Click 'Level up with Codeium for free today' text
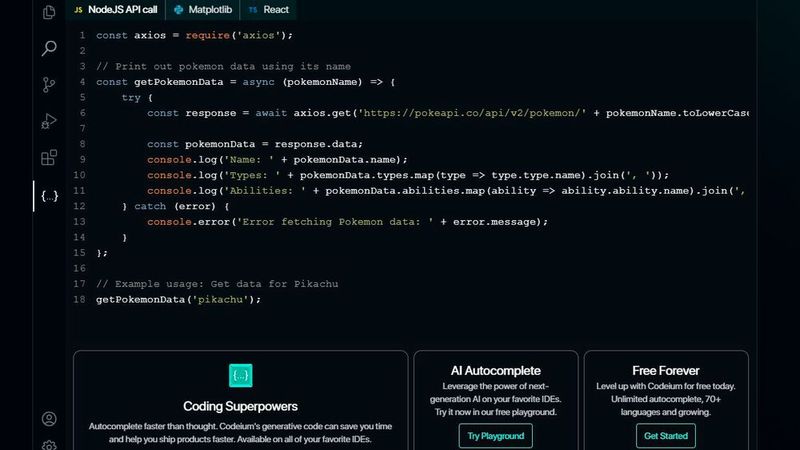Screen dimensions: 800x450 666,399
